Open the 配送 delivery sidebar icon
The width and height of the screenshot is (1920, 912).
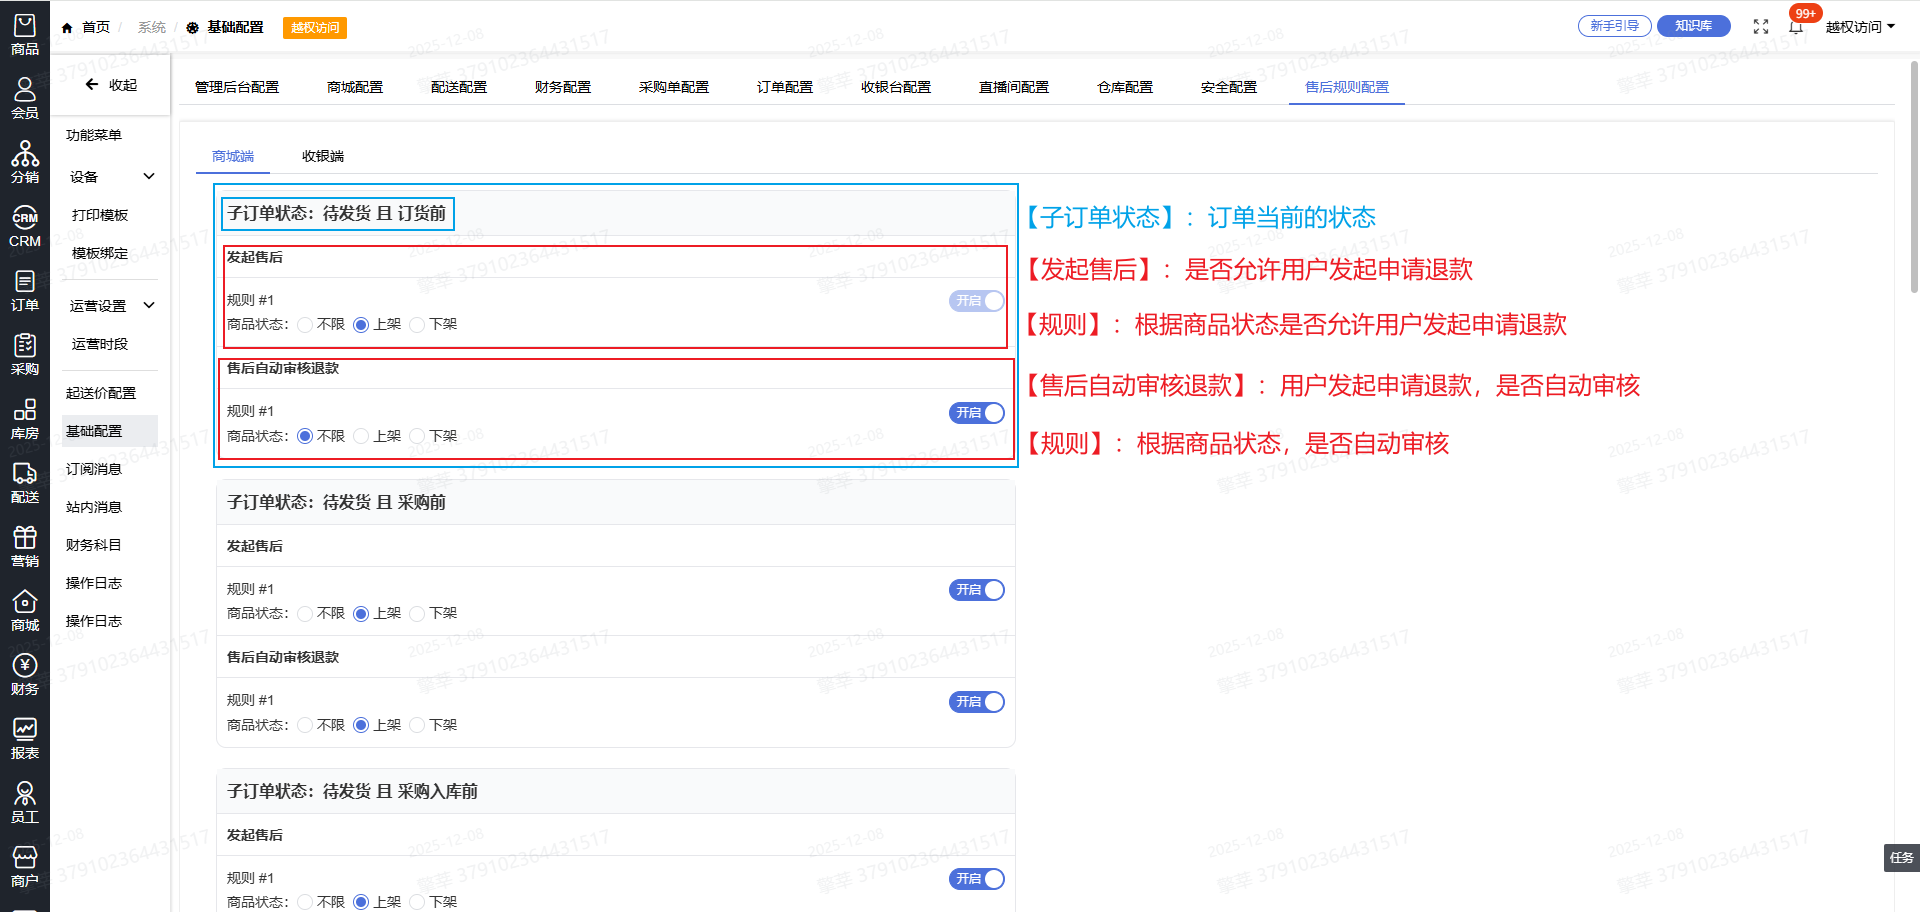click(25, 482)
